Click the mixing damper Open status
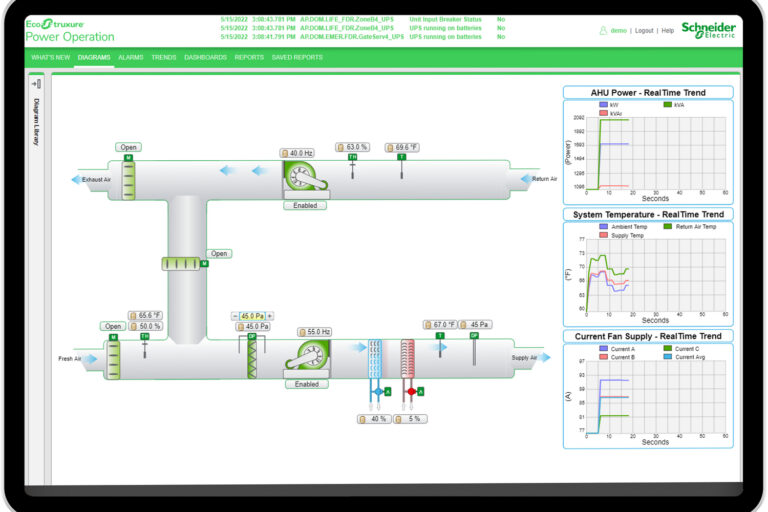The image size is (768, 512). (219, 254)
